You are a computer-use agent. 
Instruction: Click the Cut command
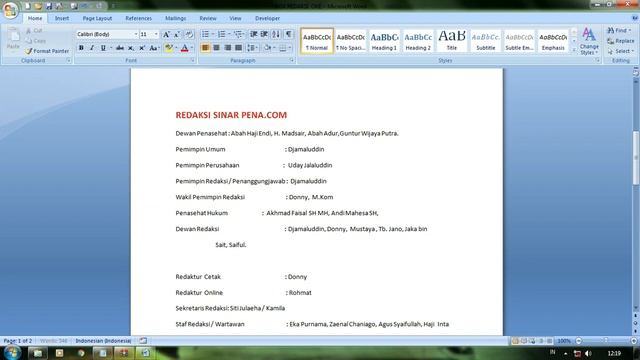point(34,31)
